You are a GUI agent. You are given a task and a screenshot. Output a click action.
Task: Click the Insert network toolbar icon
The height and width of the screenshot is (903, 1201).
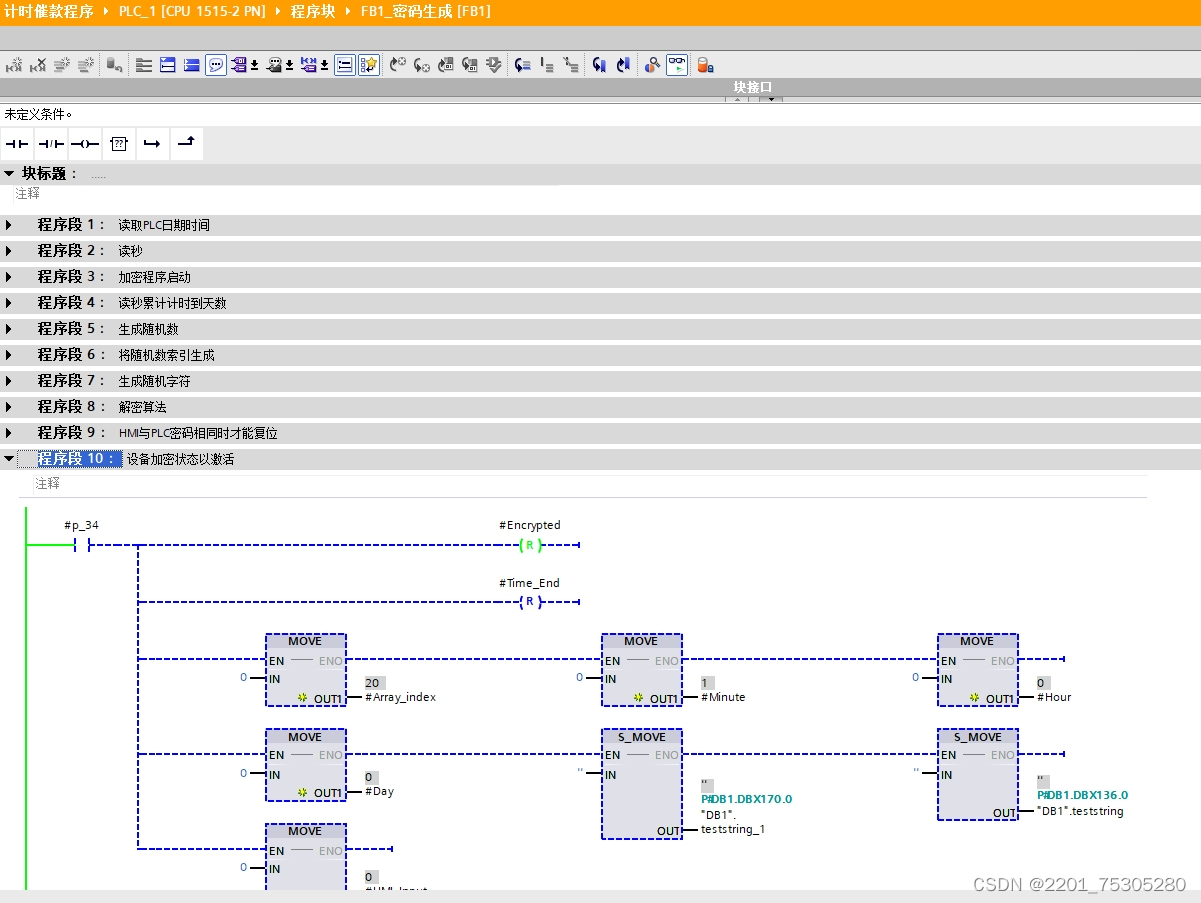click(x=14, y=65)
